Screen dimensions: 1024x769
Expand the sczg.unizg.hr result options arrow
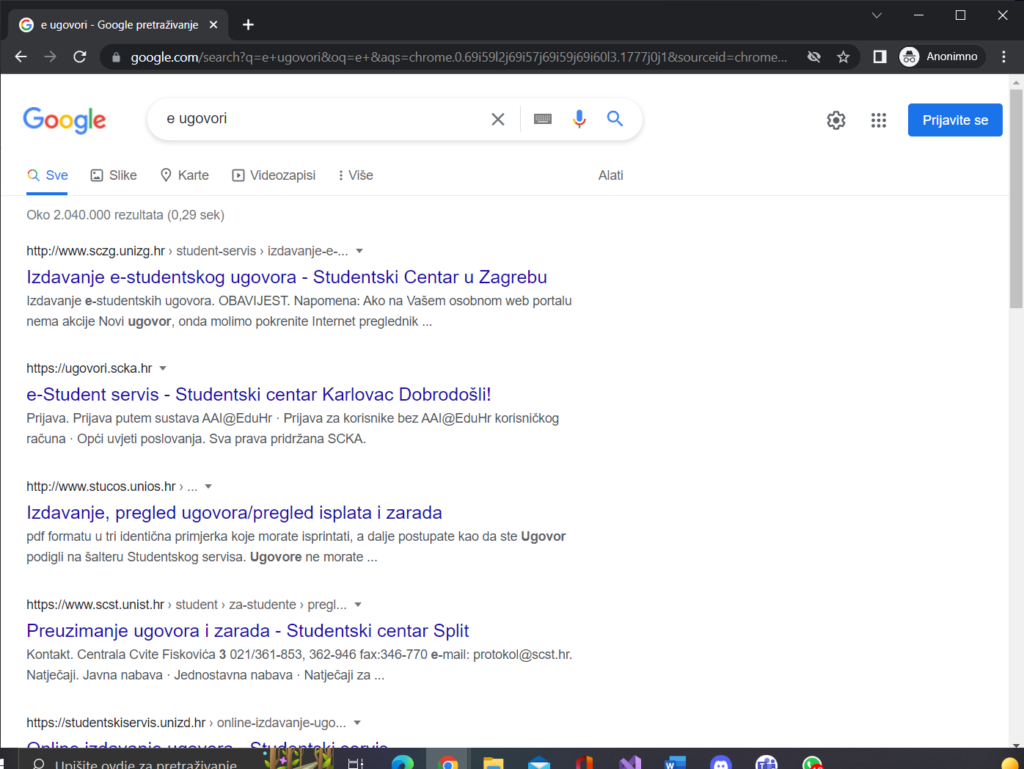tap(359, 251)
